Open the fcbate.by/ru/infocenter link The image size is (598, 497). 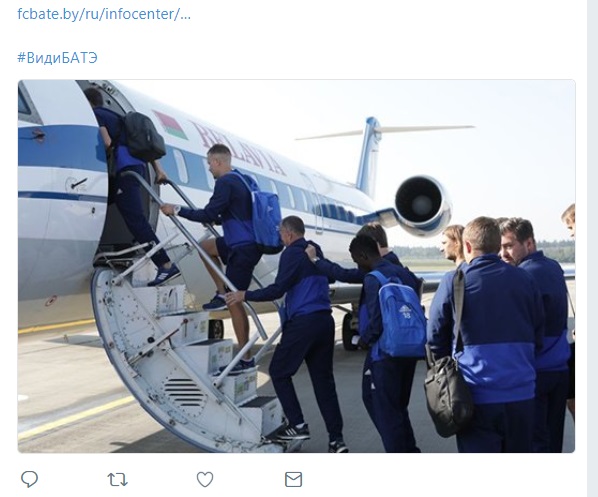click(x=104, y=14)
